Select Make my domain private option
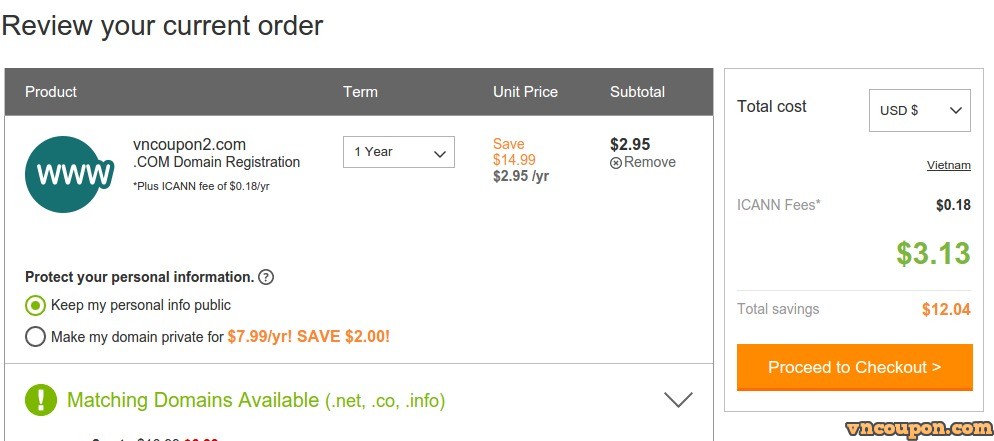Image resolution: width=994 pixels, height=441 pixels. 36,336
